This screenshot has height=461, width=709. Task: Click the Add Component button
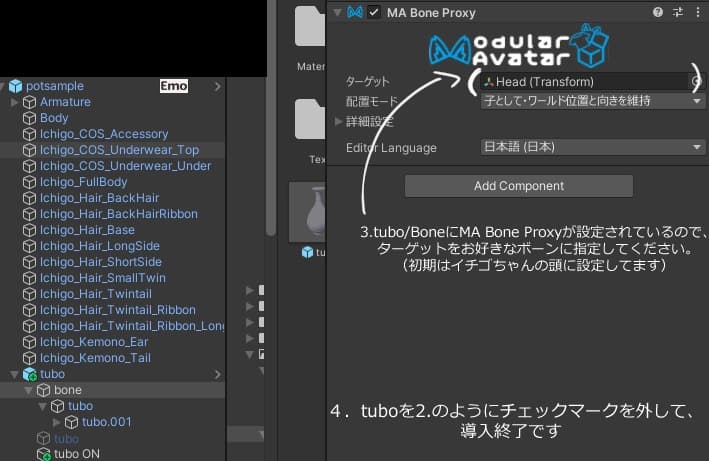pos(519,186)
